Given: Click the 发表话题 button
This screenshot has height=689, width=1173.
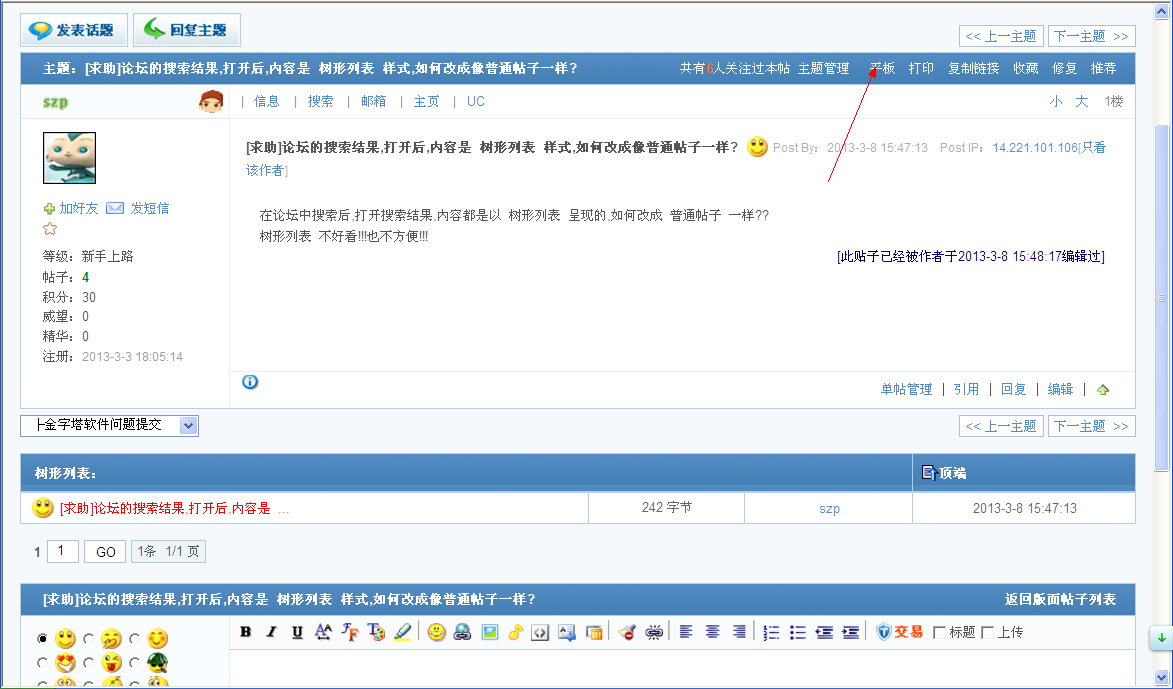Looking at the screenshot, I should [74, 30].
